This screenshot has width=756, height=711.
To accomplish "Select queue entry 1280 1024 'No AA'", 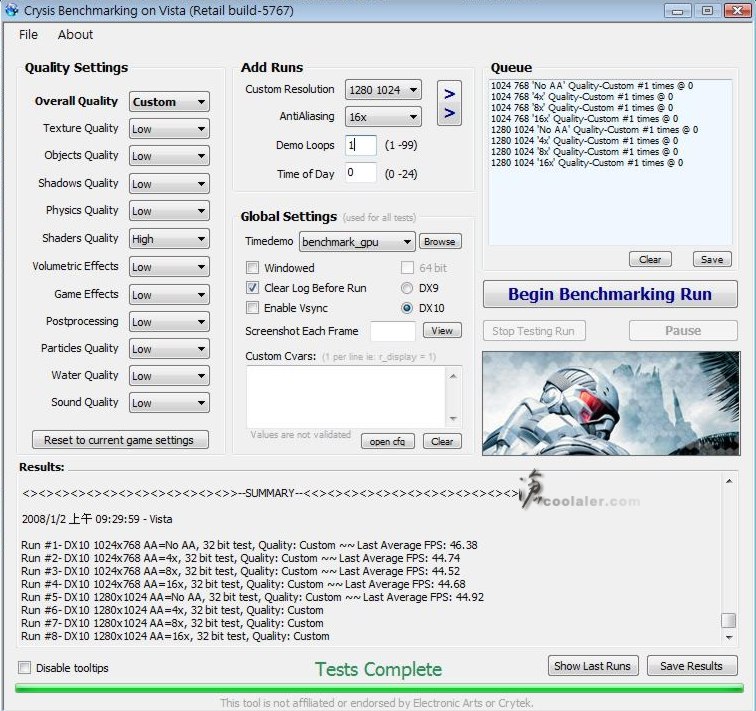I will [x=594, y=130].
